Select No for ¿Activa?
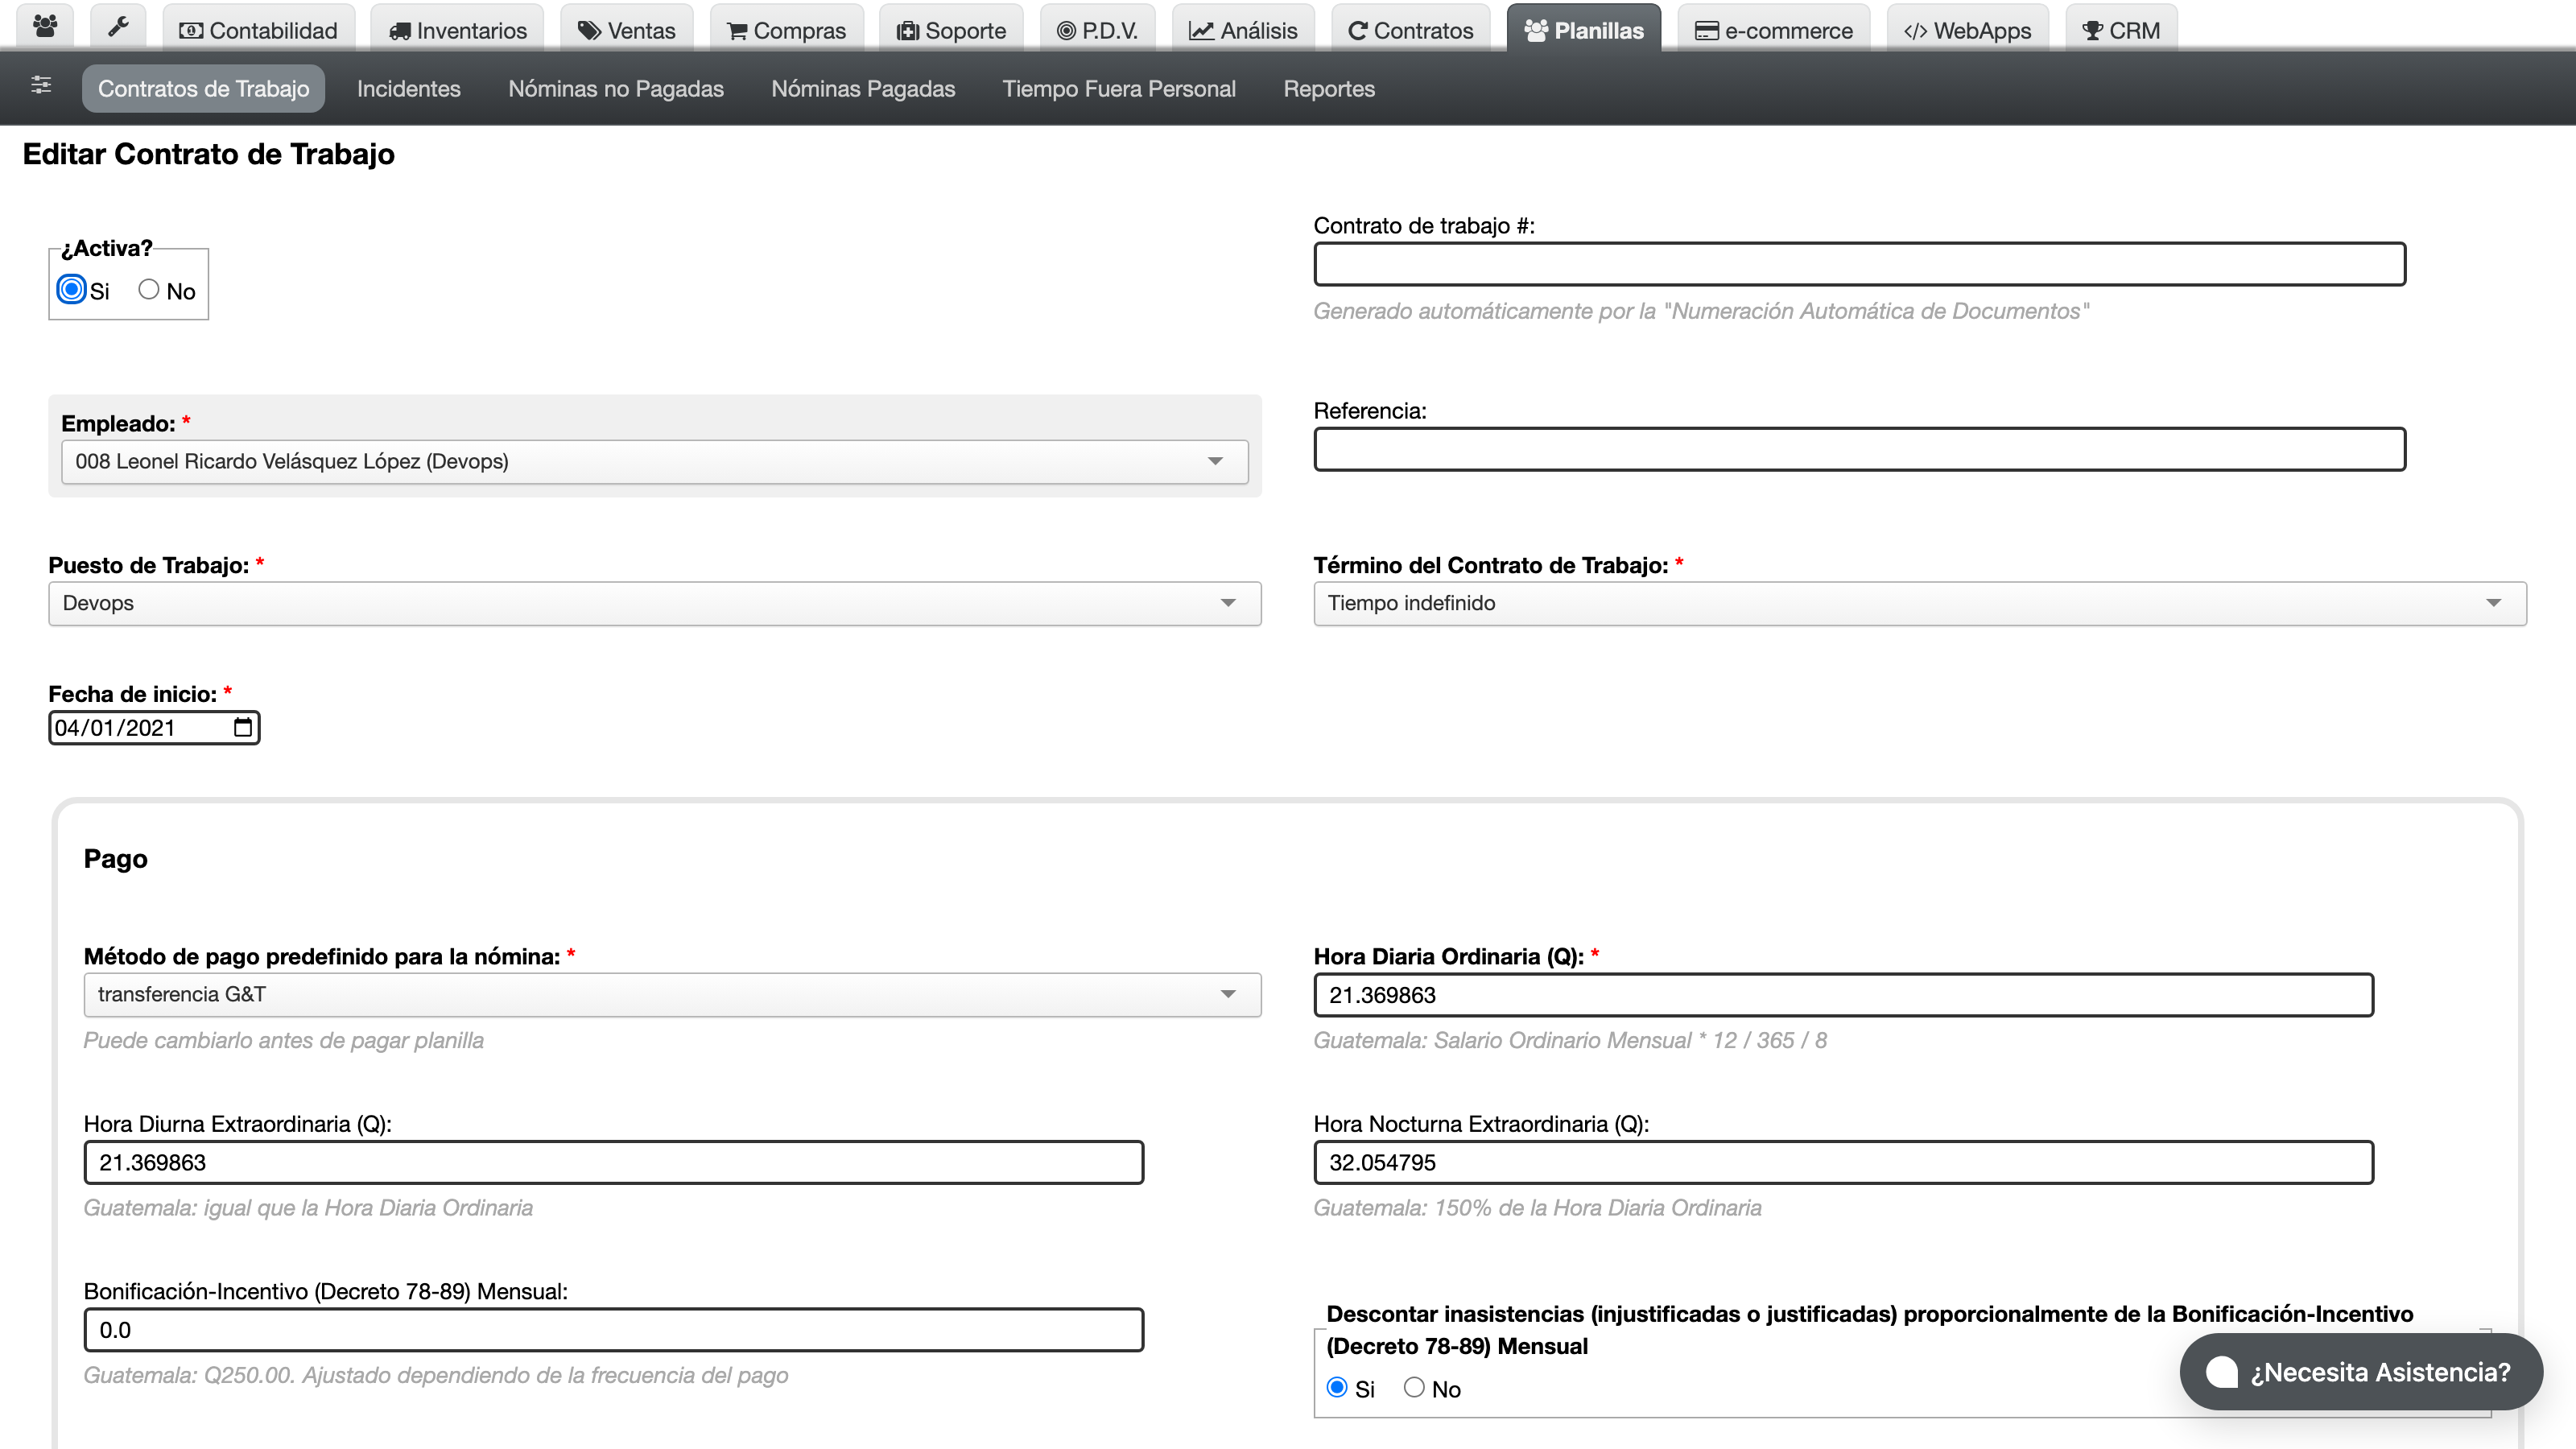This screenshot has width=2576, height=1449. 149,290
